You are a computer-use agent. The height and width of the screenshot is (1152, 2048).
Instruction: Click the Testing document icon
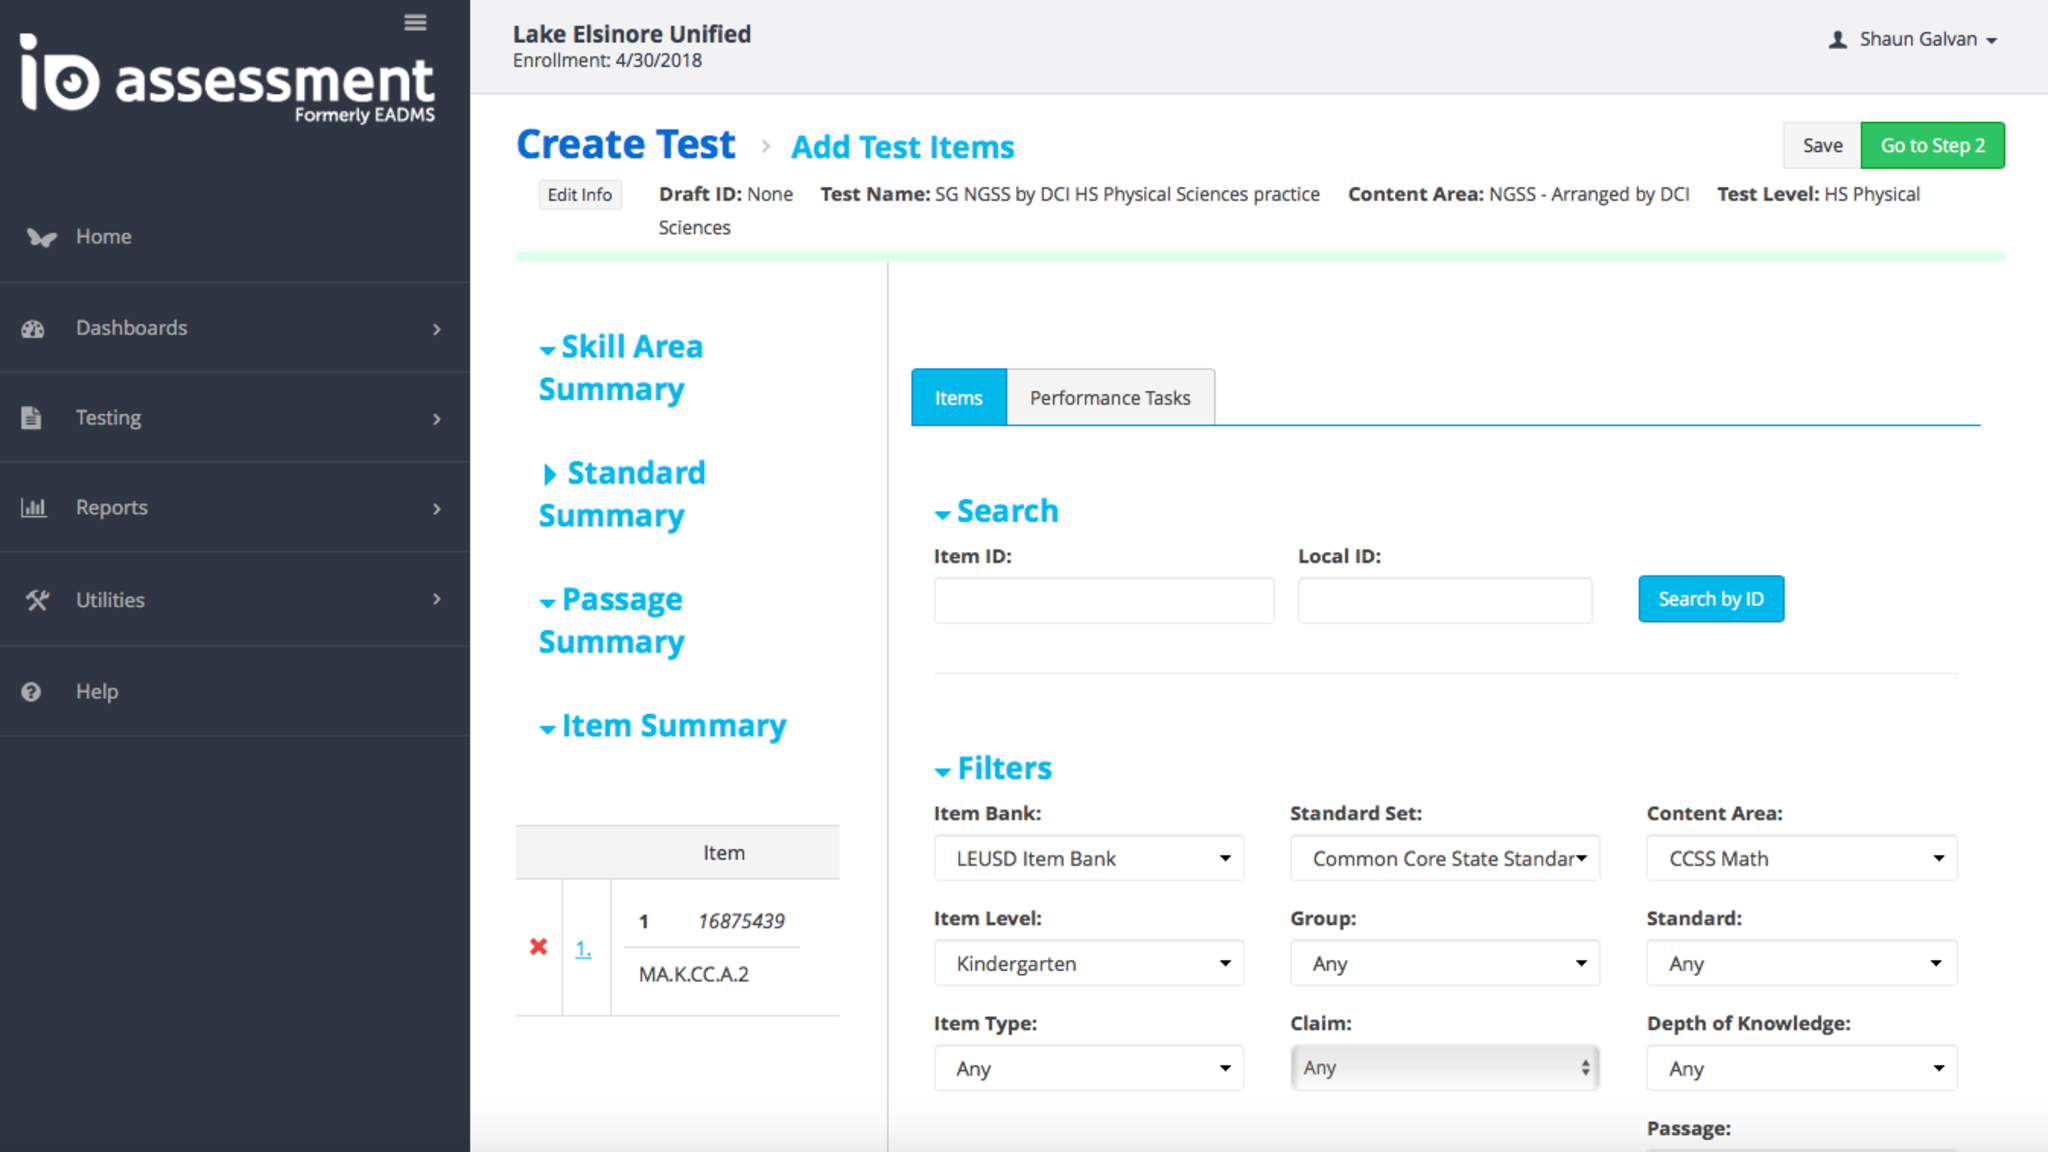[32, 418]
